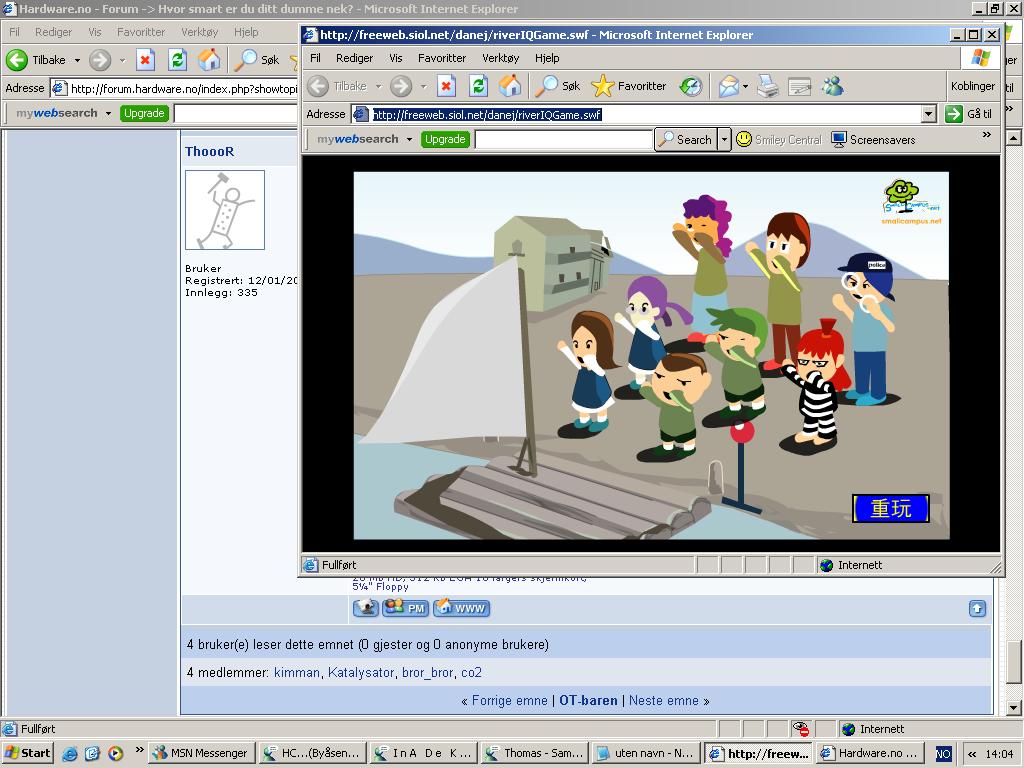Expand mywebsearch toolbar overflow chevron

point(987,135)
